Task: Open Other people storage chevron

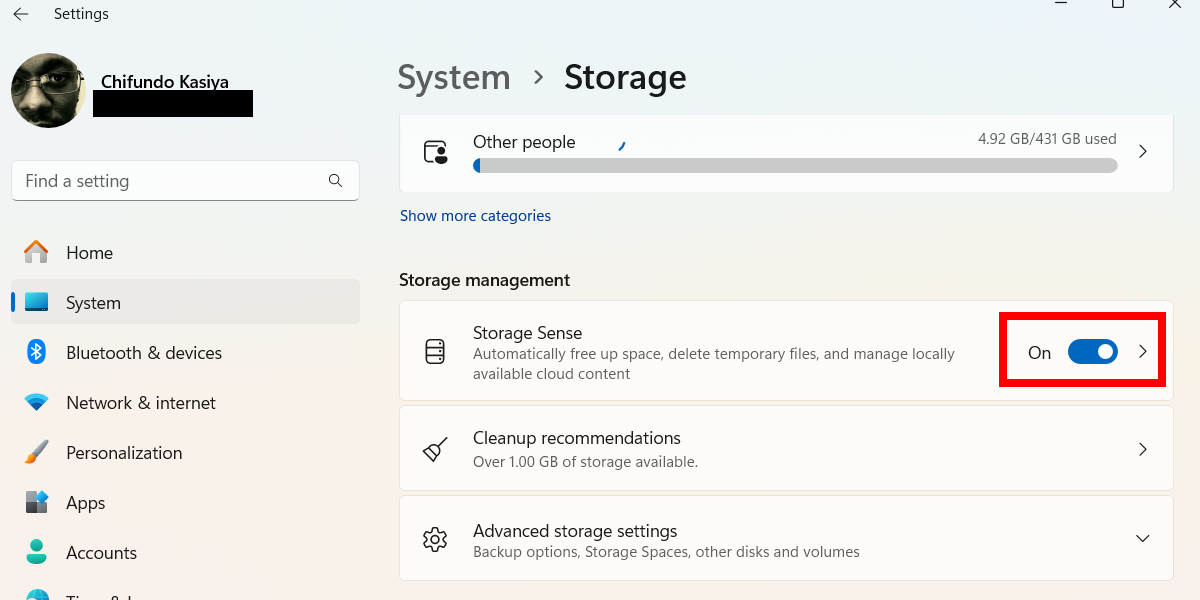Action: click(1142, 152)
